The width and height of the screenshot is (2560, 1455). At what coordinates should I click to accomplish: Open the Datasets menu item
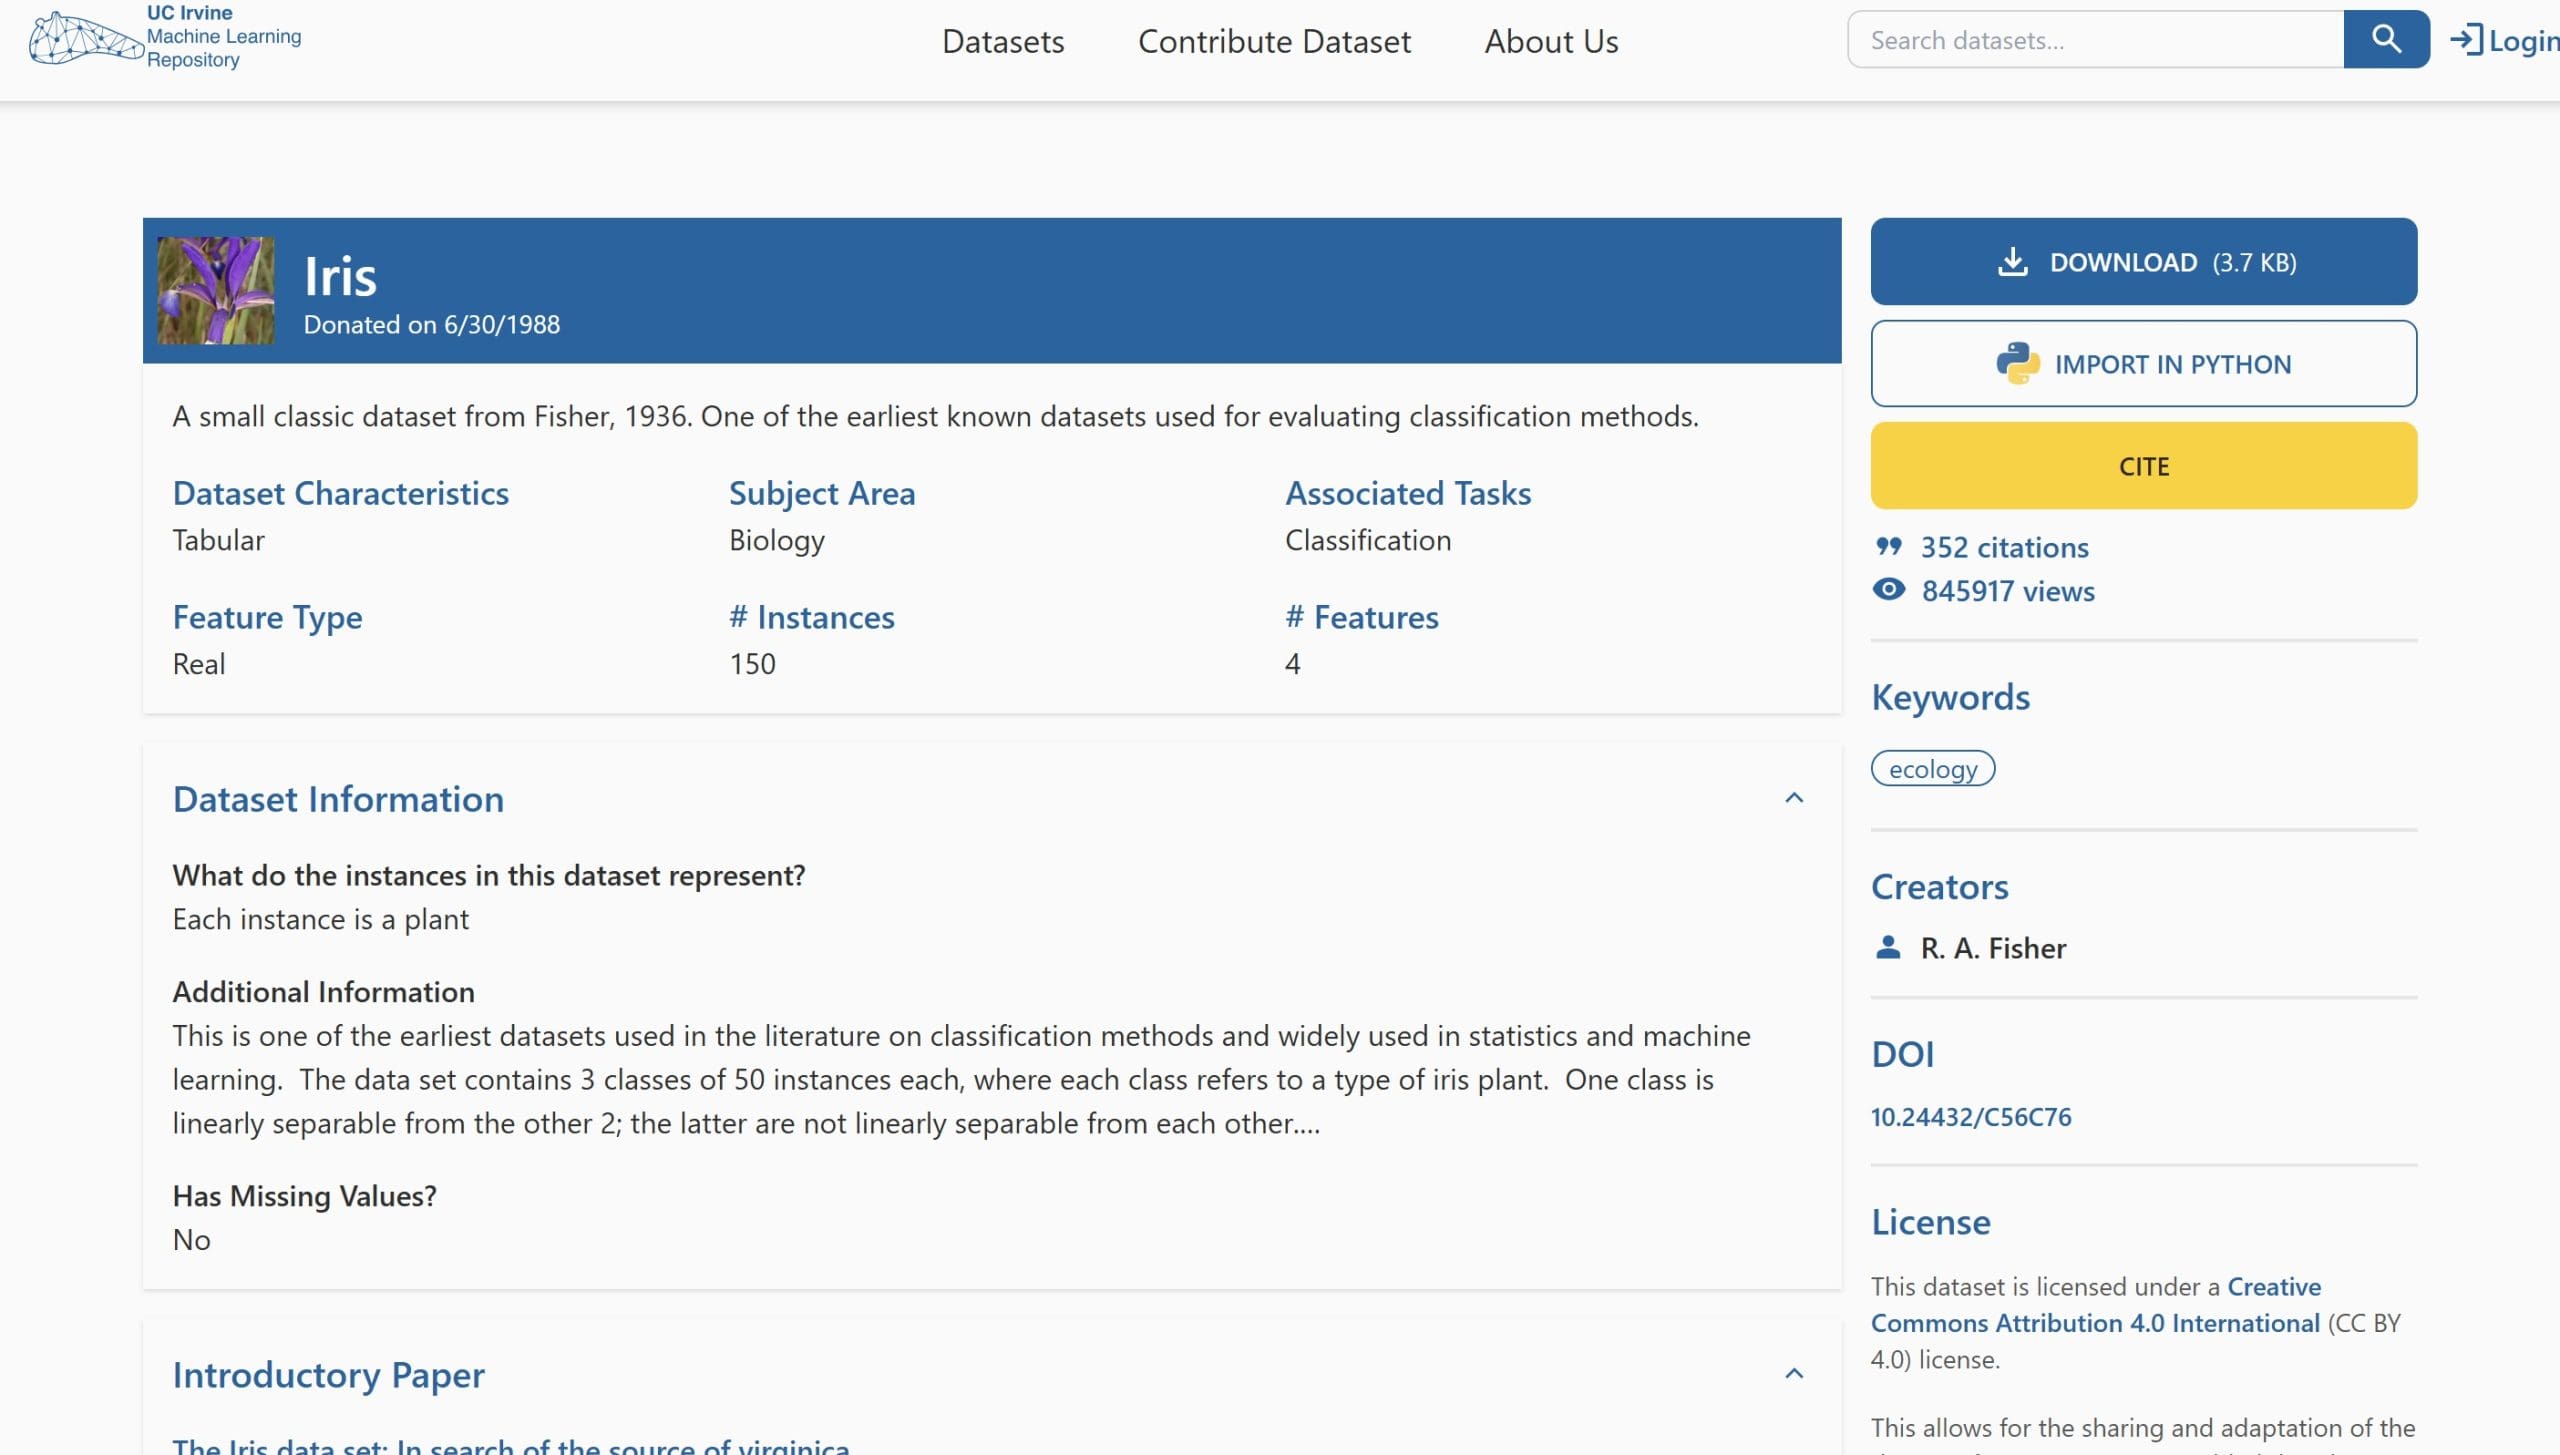(1002, 40)
